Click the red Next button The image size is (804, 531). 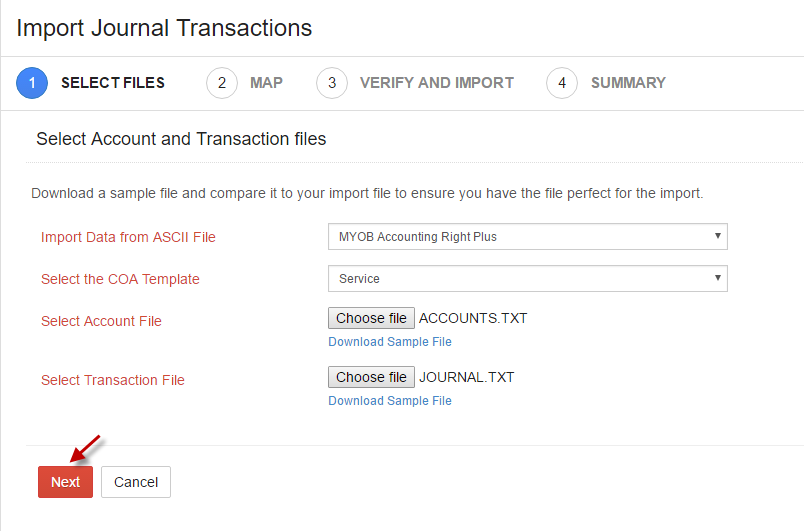[x=65, y=482]
